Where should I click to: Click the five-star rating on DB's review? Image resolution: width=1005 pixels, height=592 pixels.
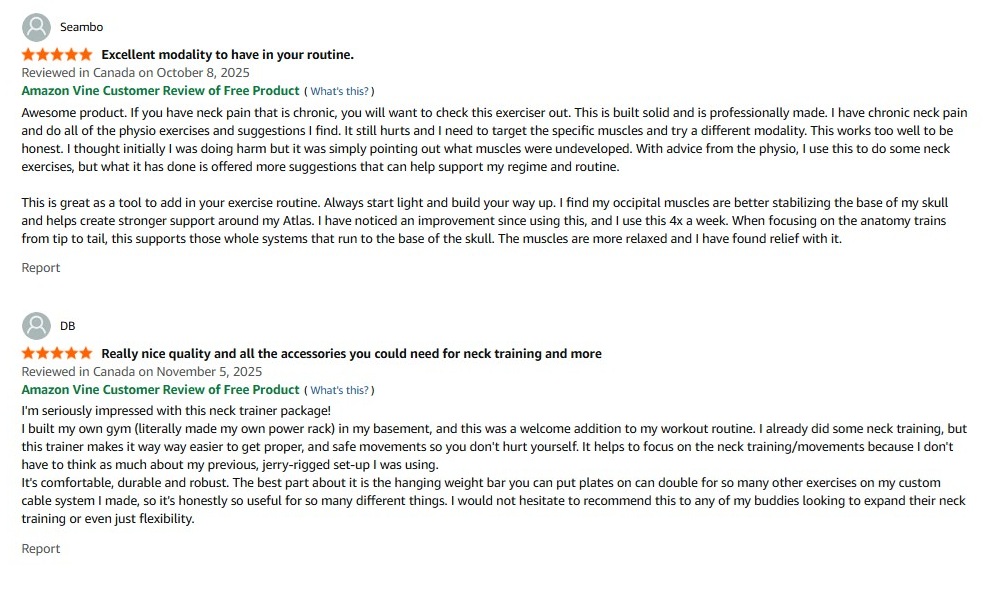(57, 353)
